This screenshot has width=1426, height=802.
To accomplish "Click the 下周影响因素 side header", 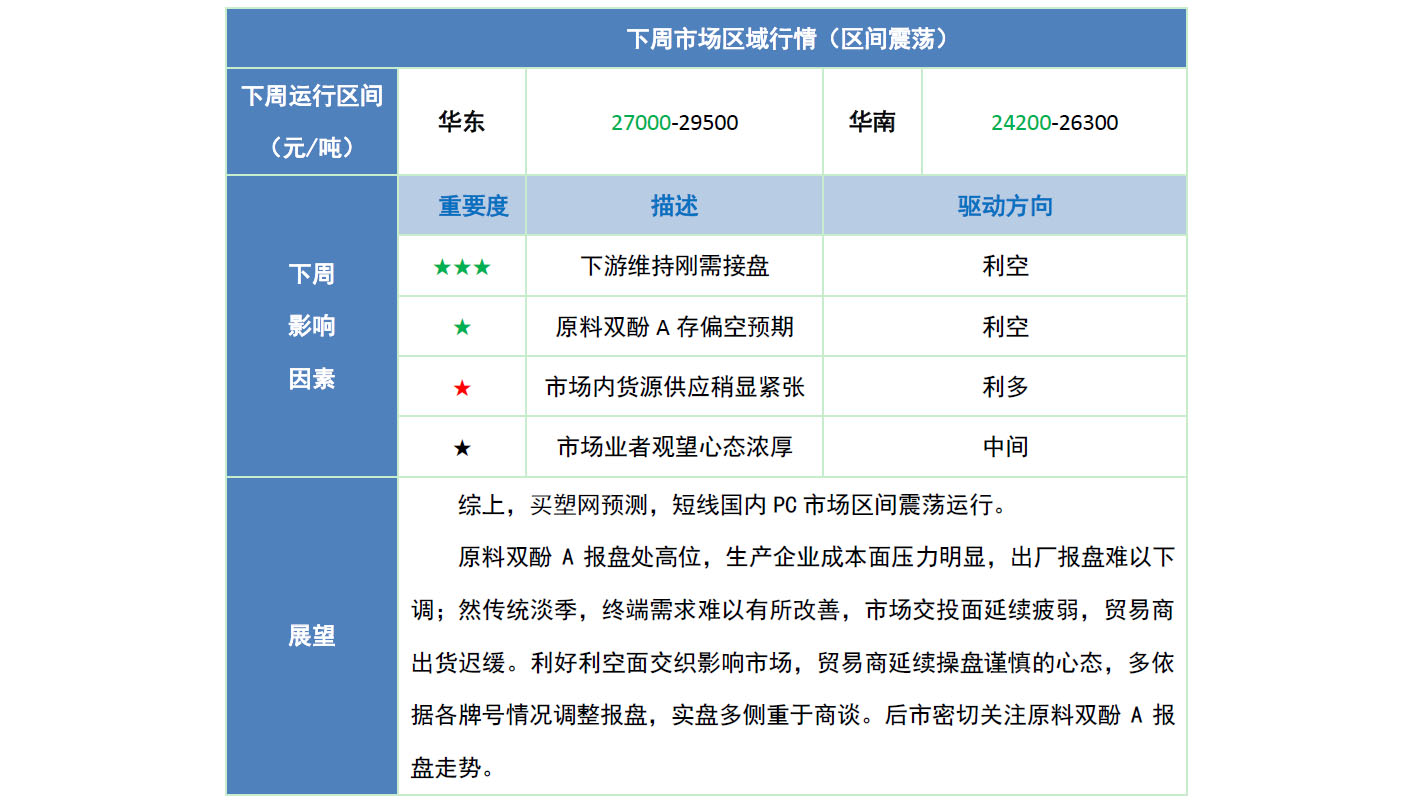I will 312,326.
